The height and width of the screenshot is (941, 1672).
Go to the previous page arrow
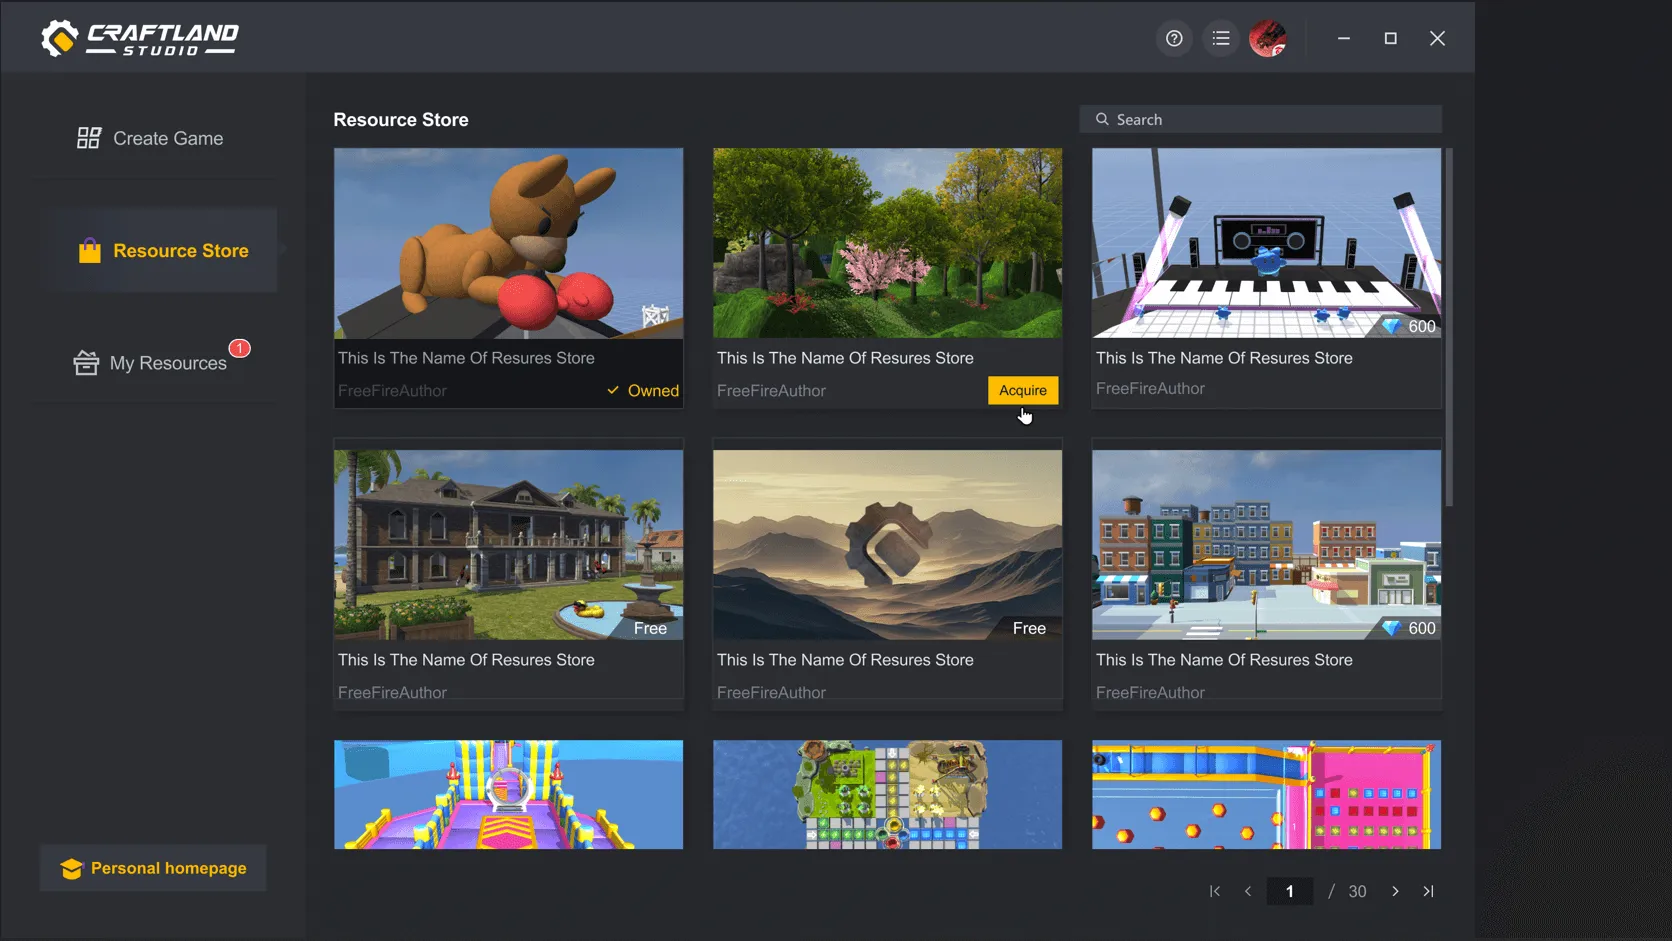pyautogui.click(x=1248, y=891)
